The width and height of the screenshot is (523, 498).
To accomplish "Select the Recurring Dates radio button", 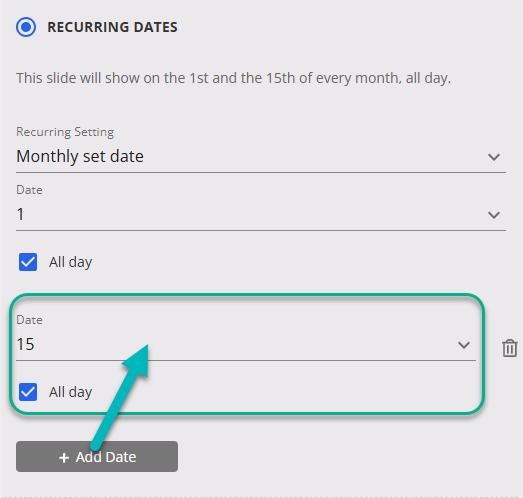I will 26,27.
